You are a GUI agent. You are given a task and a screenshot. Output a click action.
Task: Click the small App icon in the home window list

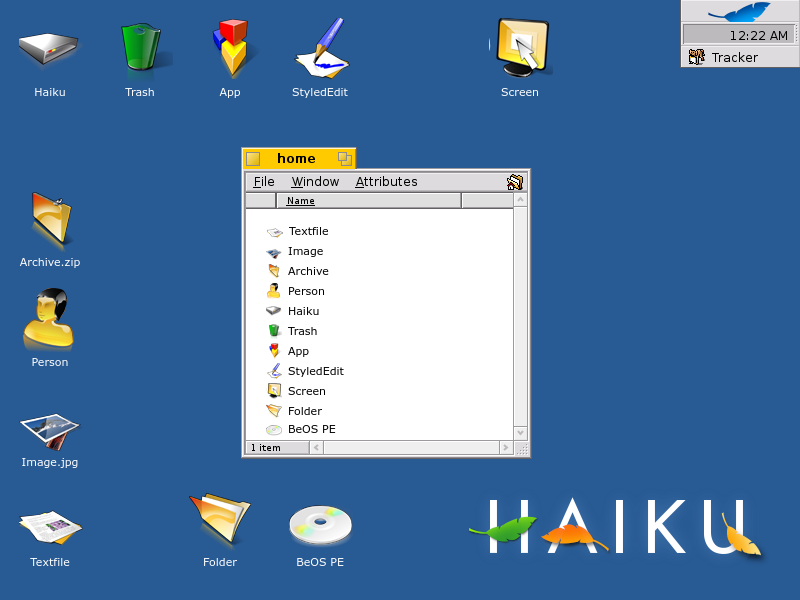[274, 351]
